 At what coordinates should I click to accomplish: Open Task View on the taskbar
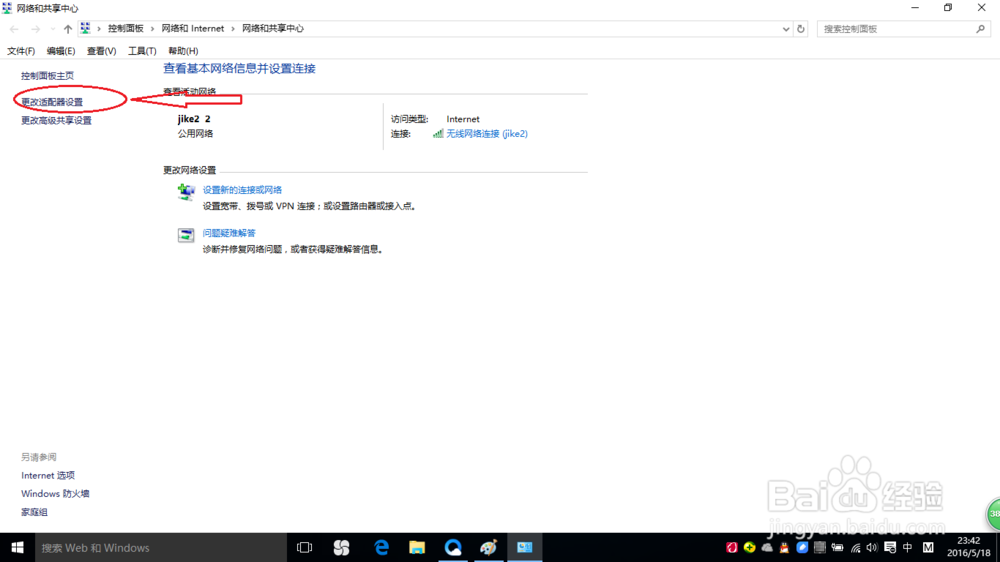point(305,548)
